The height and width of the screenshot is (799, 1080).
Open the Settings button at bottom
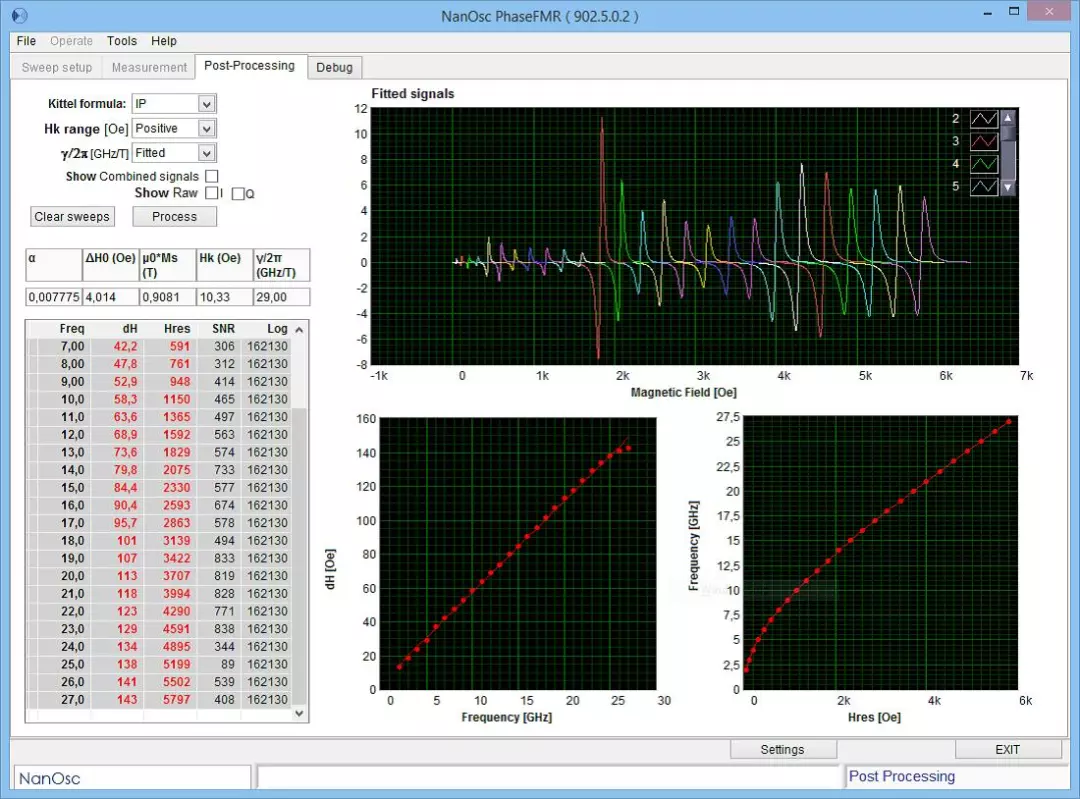(x=783, y=749)
